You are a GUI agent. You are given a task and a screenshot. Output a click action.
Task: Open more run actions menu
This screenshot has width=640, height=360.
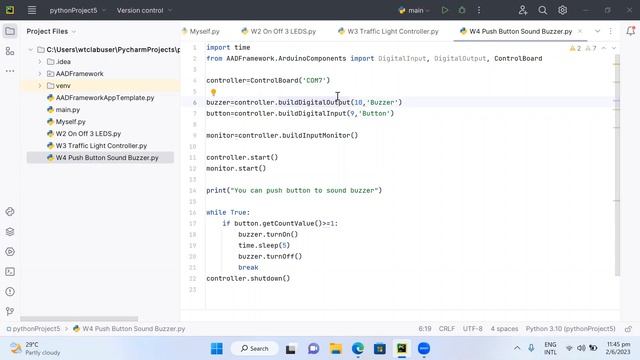pos(479,10)
